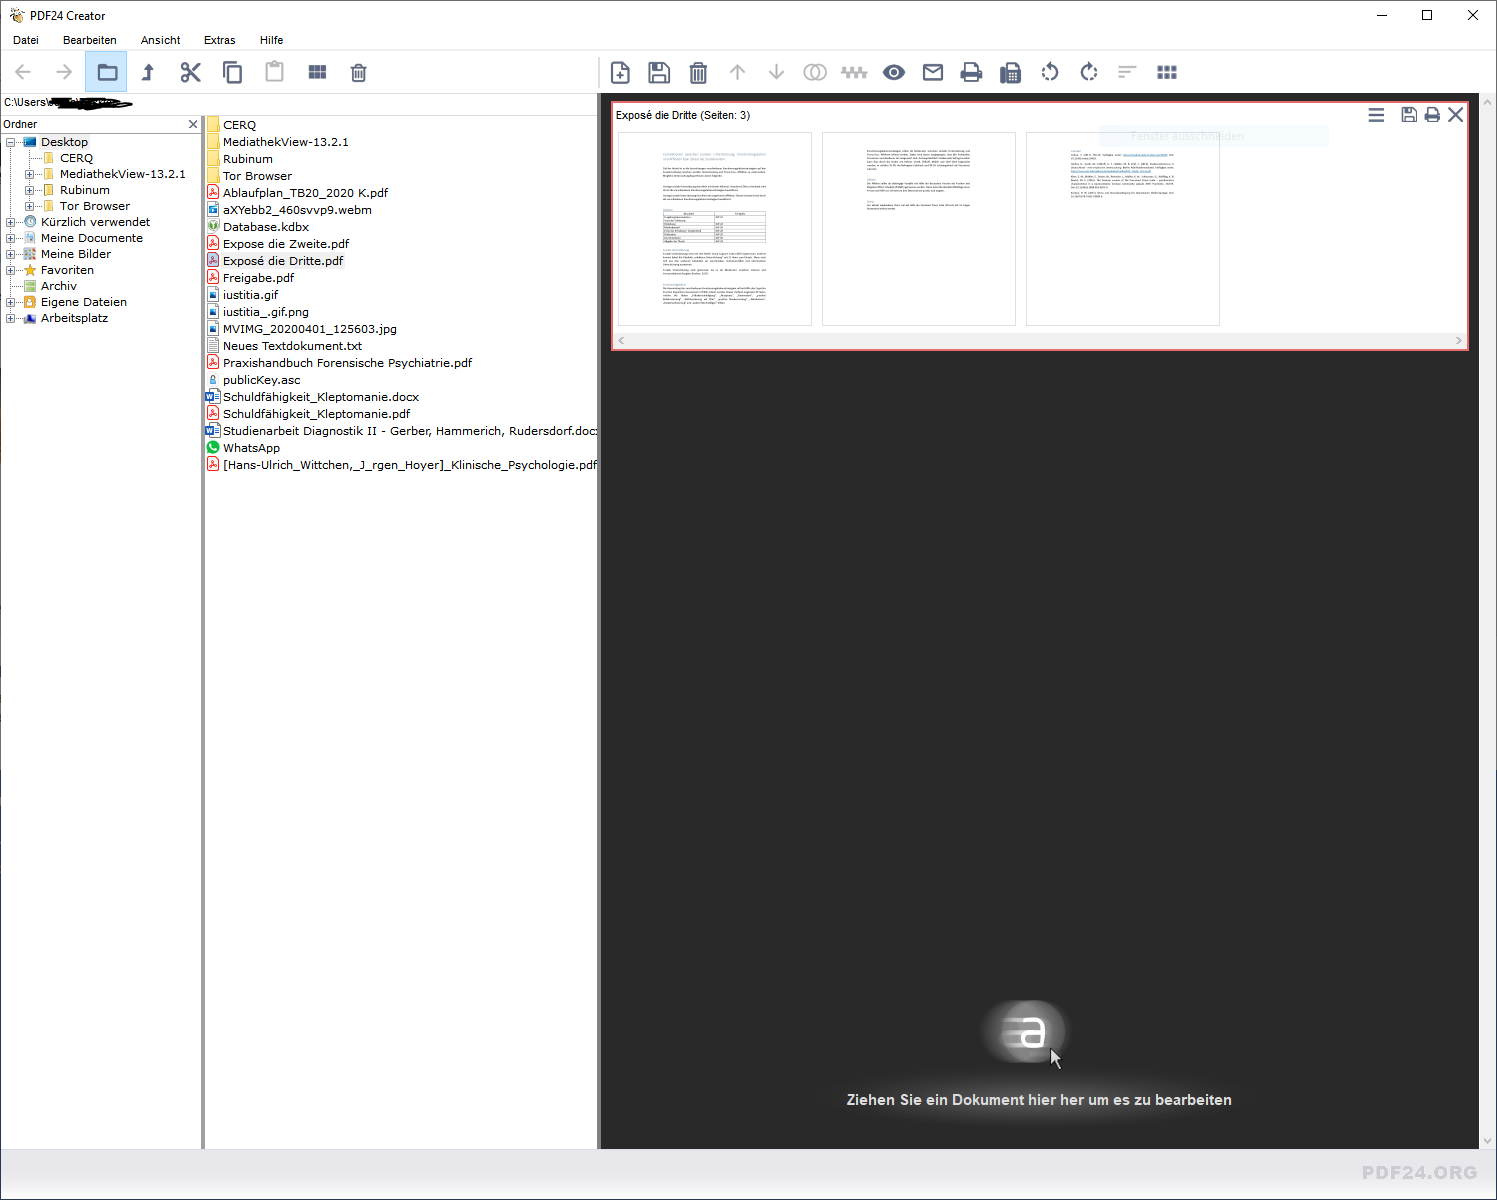This screenshot has height=1200, width=1497.
Task: Paste from clipboard in explorer
Action: [x=275, y=72]
